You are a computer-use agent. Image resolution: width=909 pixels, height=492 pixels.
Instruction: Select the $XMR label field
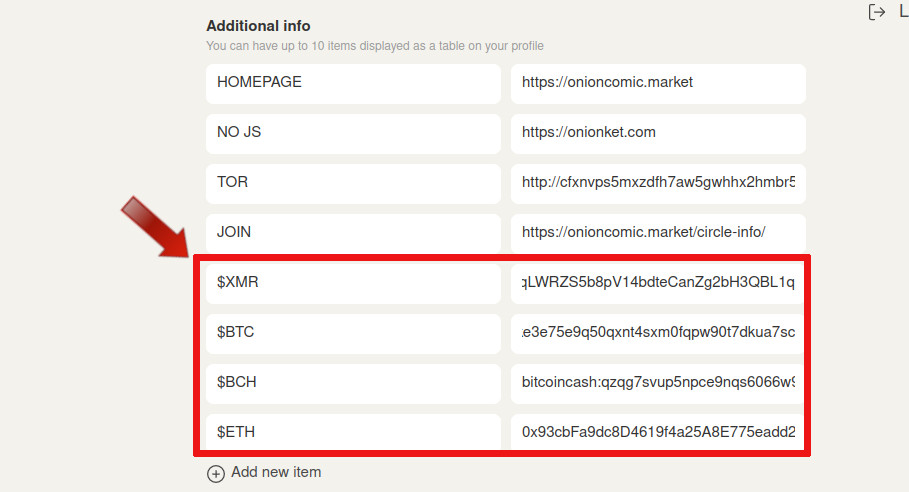click(x=353, y=284)
